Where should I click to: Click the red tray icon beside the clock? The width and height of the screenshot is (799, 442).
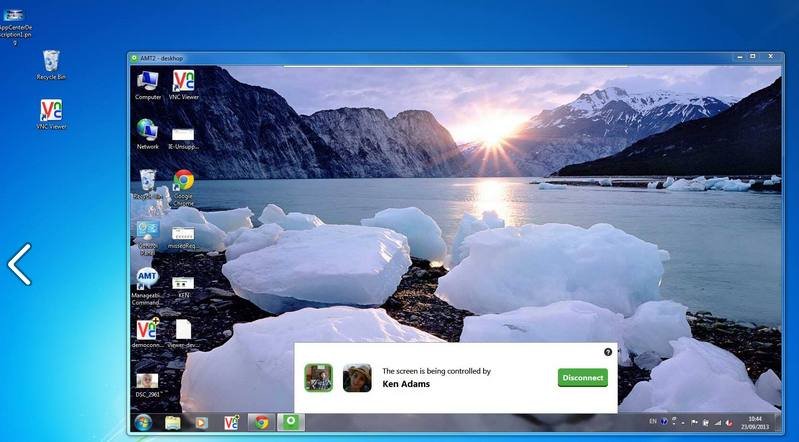729,422
